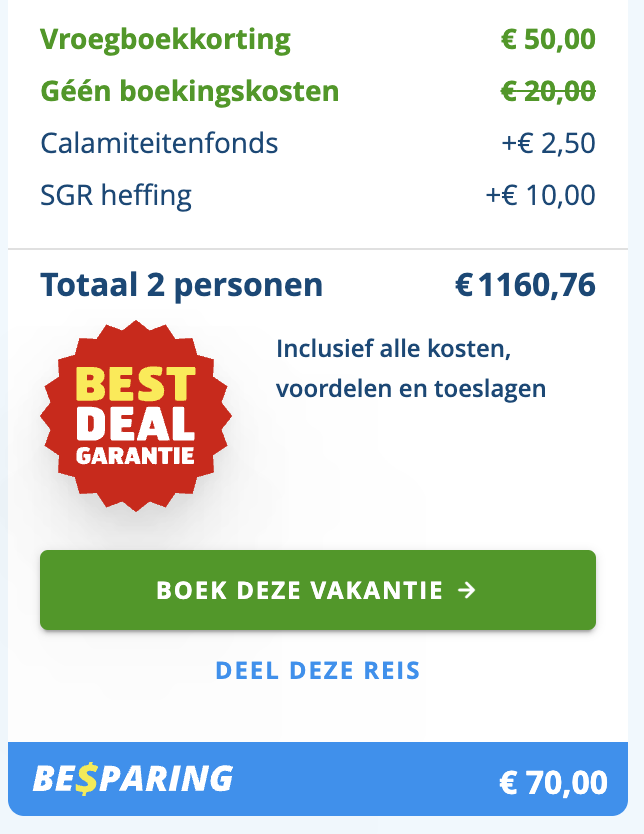Click the Best Deal Garantie badge
644x834 pixels.
(x=136, y=415)
